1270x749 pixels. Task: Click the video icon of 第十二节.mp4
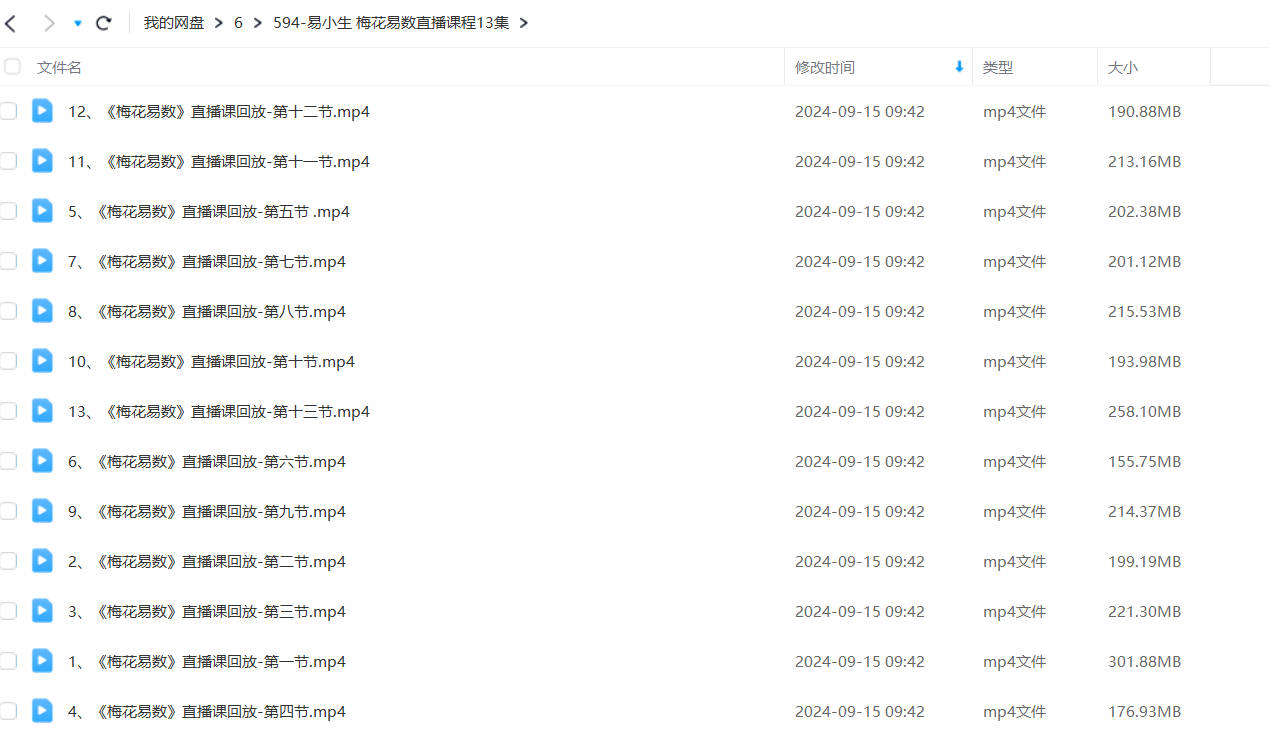point(42,110)
